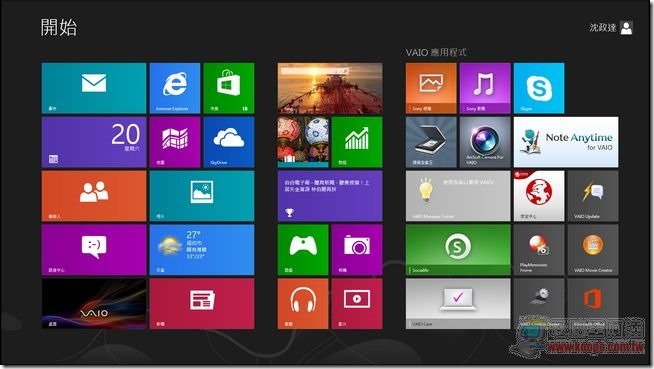Image resolution: width=654 pixels, height=369 pixels.
Task: Open the VAIO Desktop tile
Action: pyautogui.click(x=94, y=304)
